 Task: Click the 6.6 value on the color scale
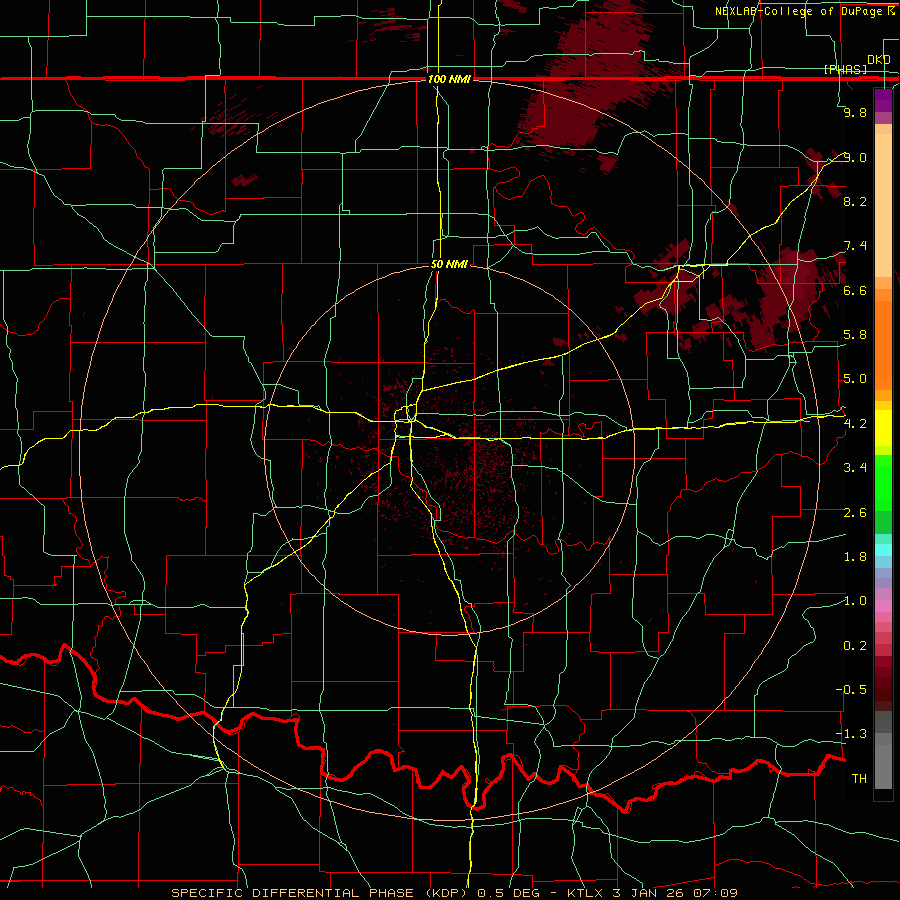[855, 290]
